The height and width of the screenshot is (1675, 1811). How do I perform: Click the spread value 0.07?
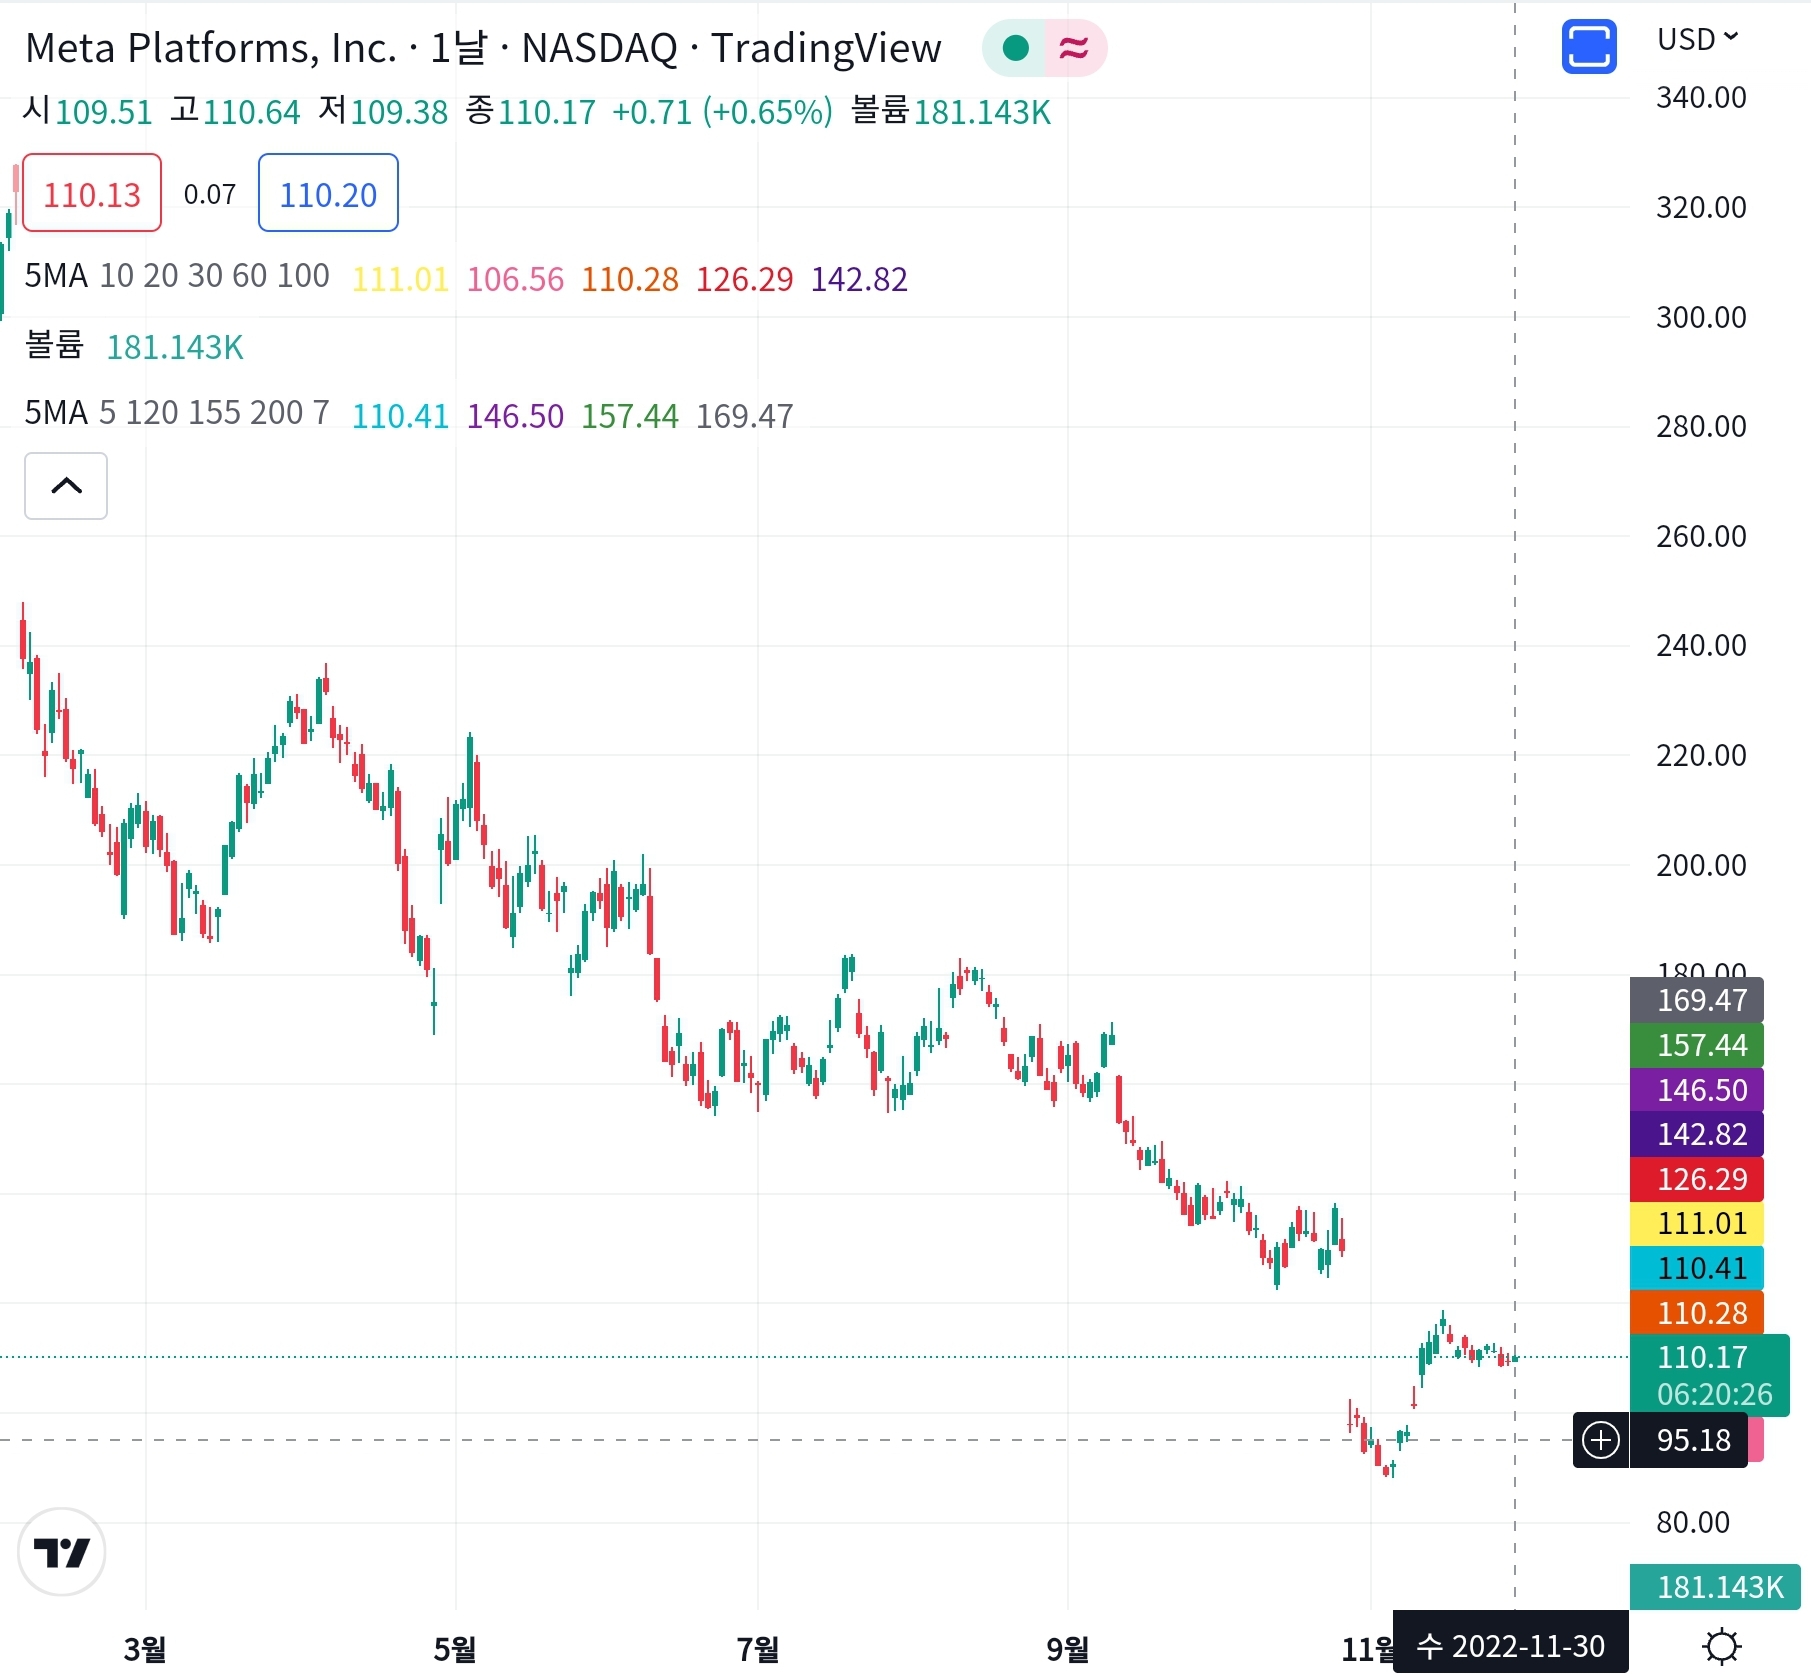coord(210,194)
